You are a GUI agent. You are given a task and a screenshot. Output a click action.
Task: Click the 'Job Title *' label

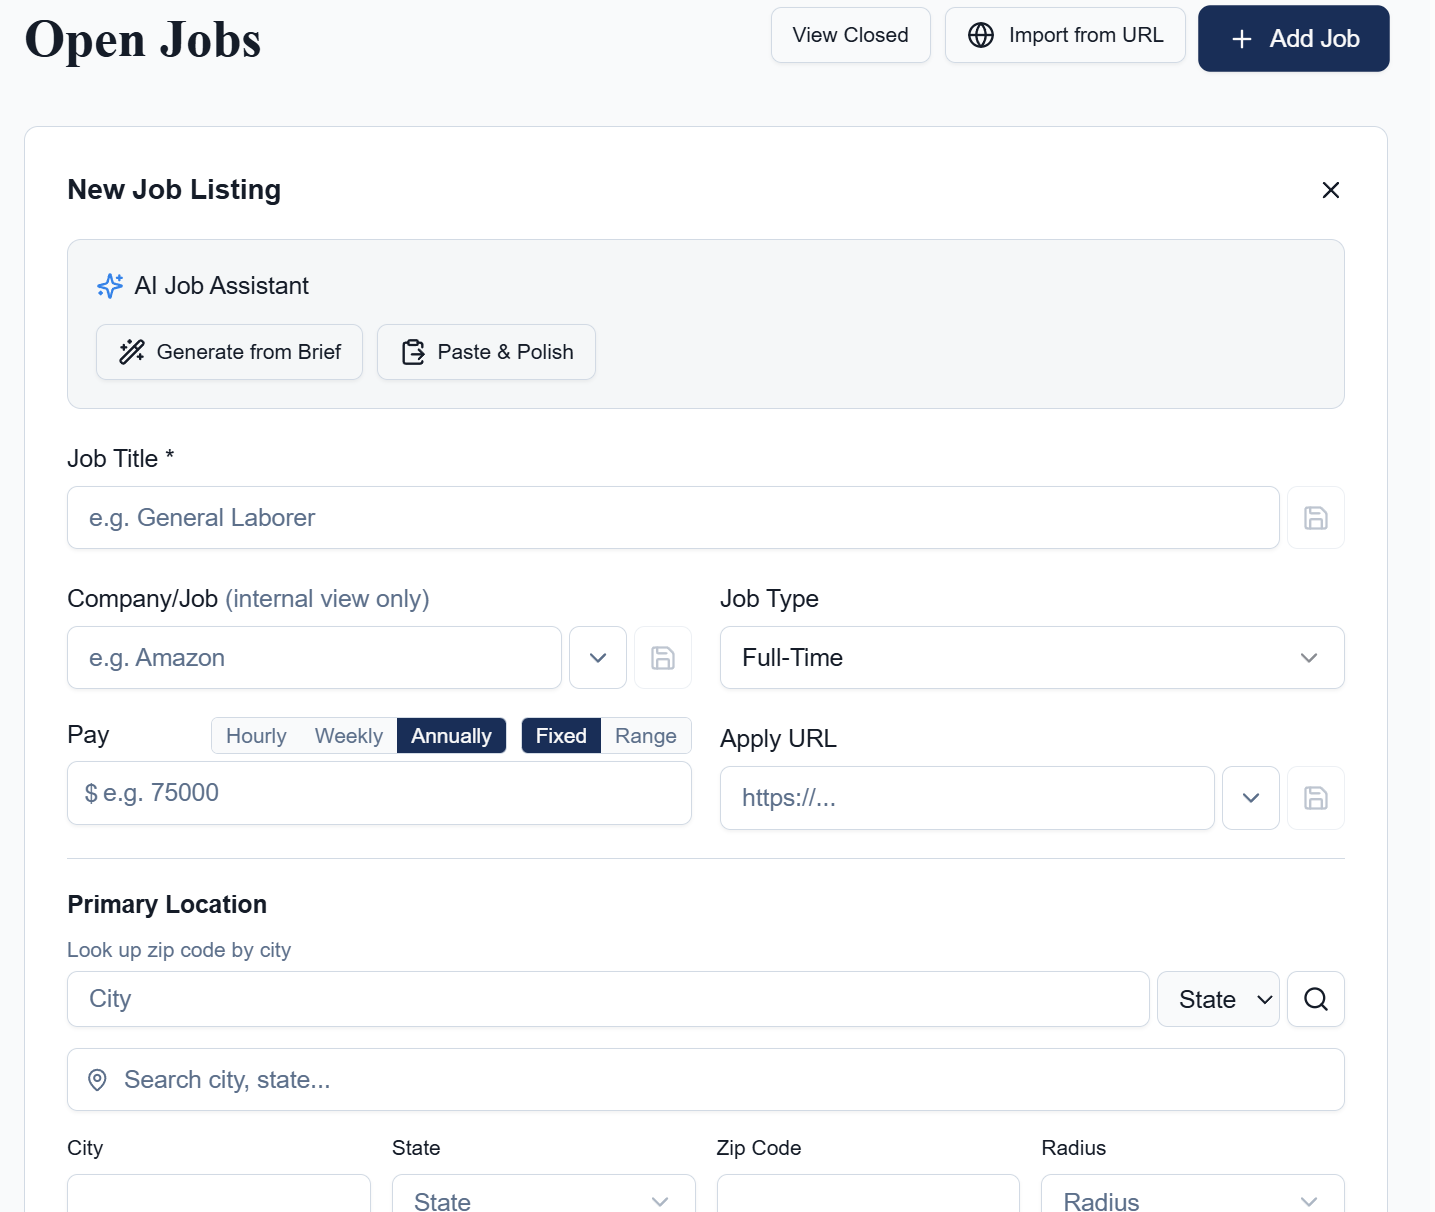click(x=121, y=459)
